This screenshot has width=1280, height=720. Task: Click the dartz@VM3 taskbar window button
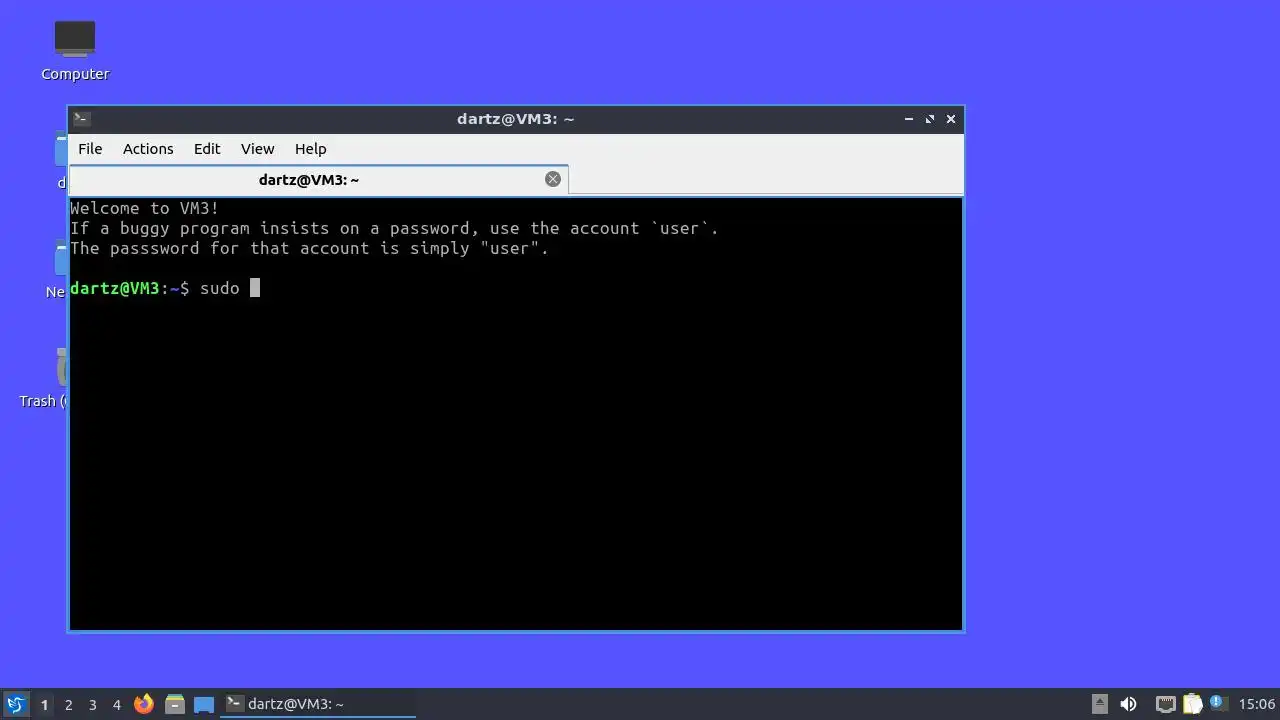coord(318,704)
